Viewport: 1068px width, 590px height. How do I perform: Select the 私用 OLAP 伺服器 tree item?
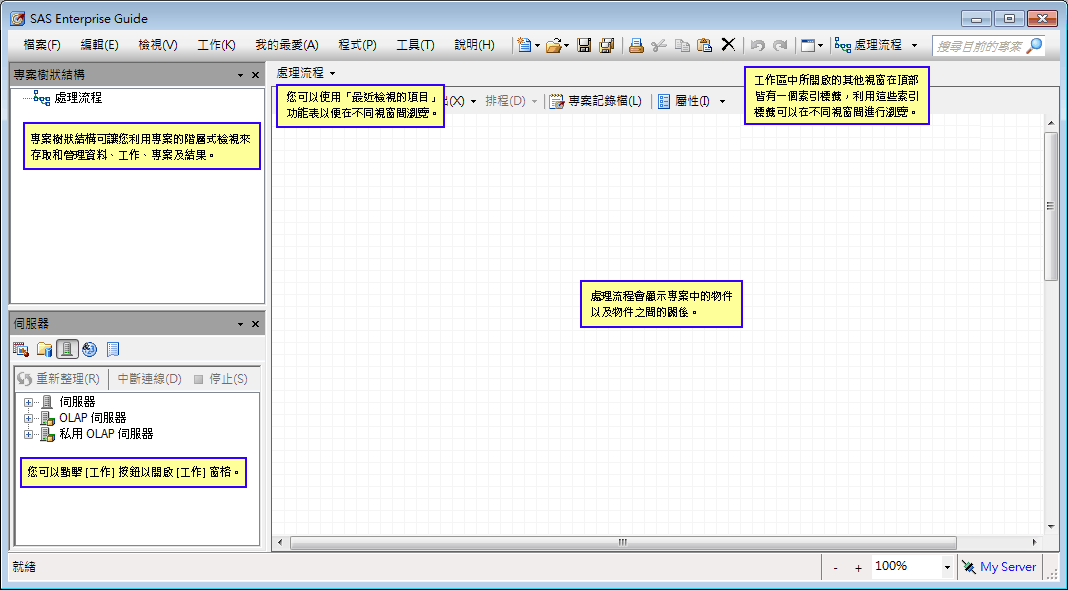pos(106,434)
